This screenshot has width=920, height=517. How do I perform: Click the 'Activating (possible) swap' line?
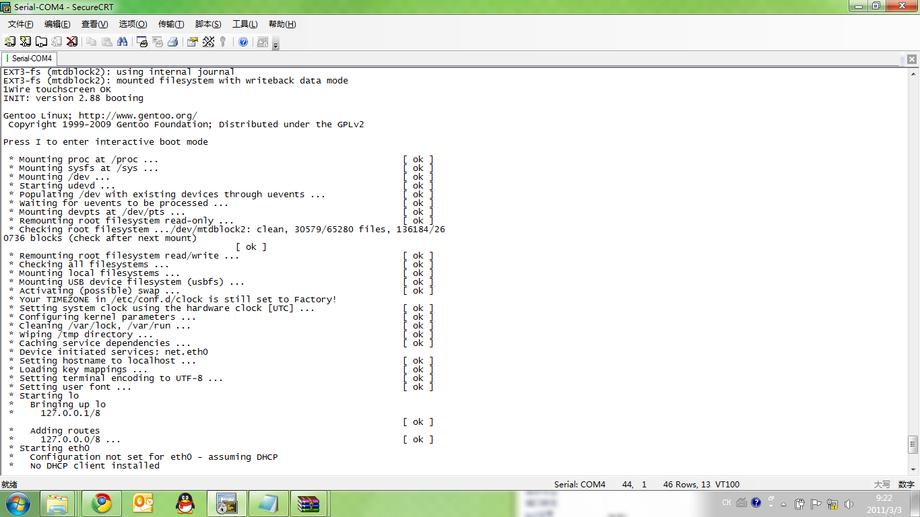point(99,290)
